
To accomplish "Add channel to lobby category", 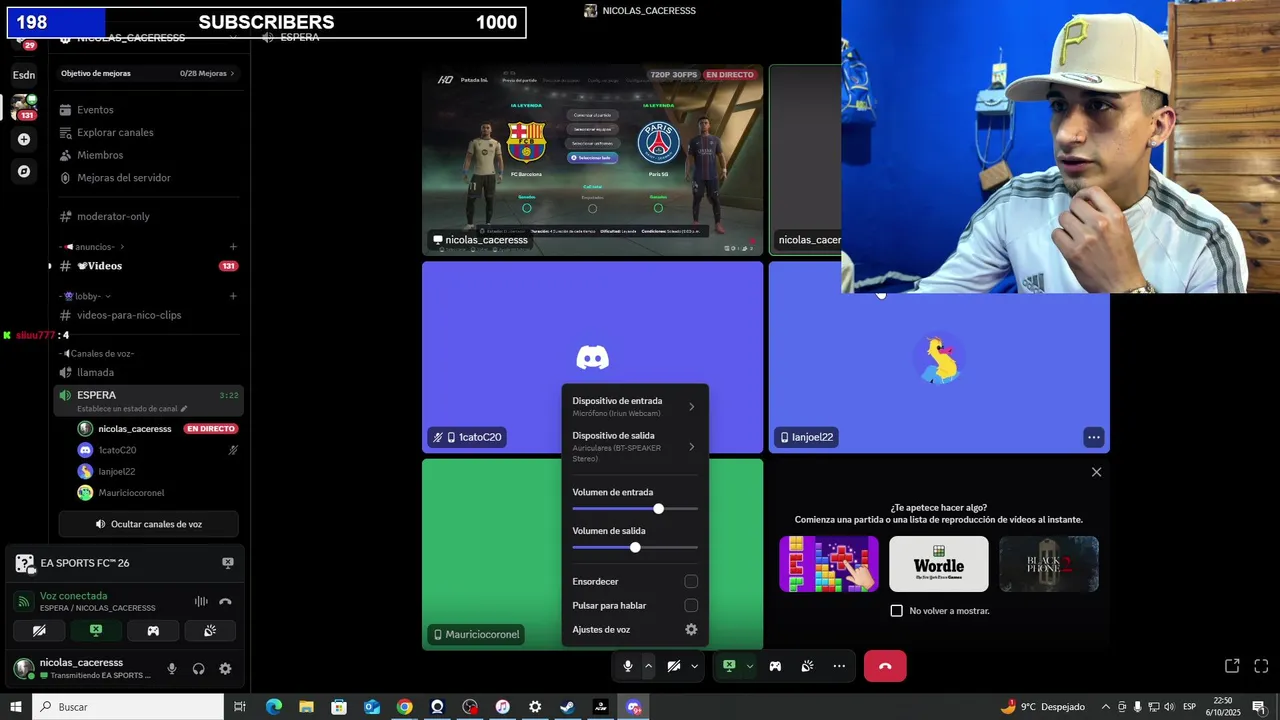I will 233,296.
